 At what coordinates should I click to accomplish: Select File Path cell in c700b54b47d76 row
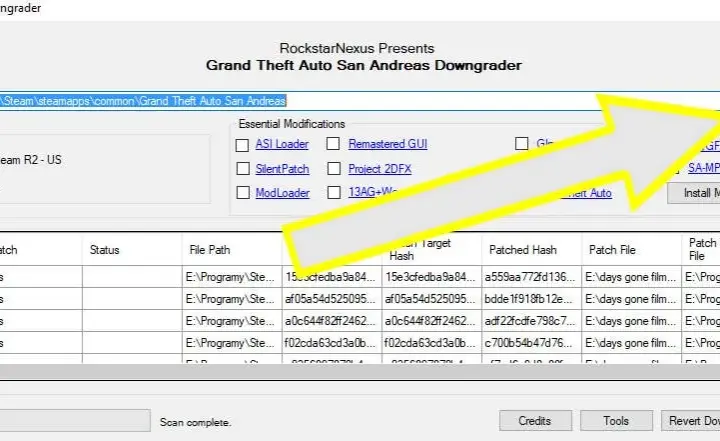232,343
